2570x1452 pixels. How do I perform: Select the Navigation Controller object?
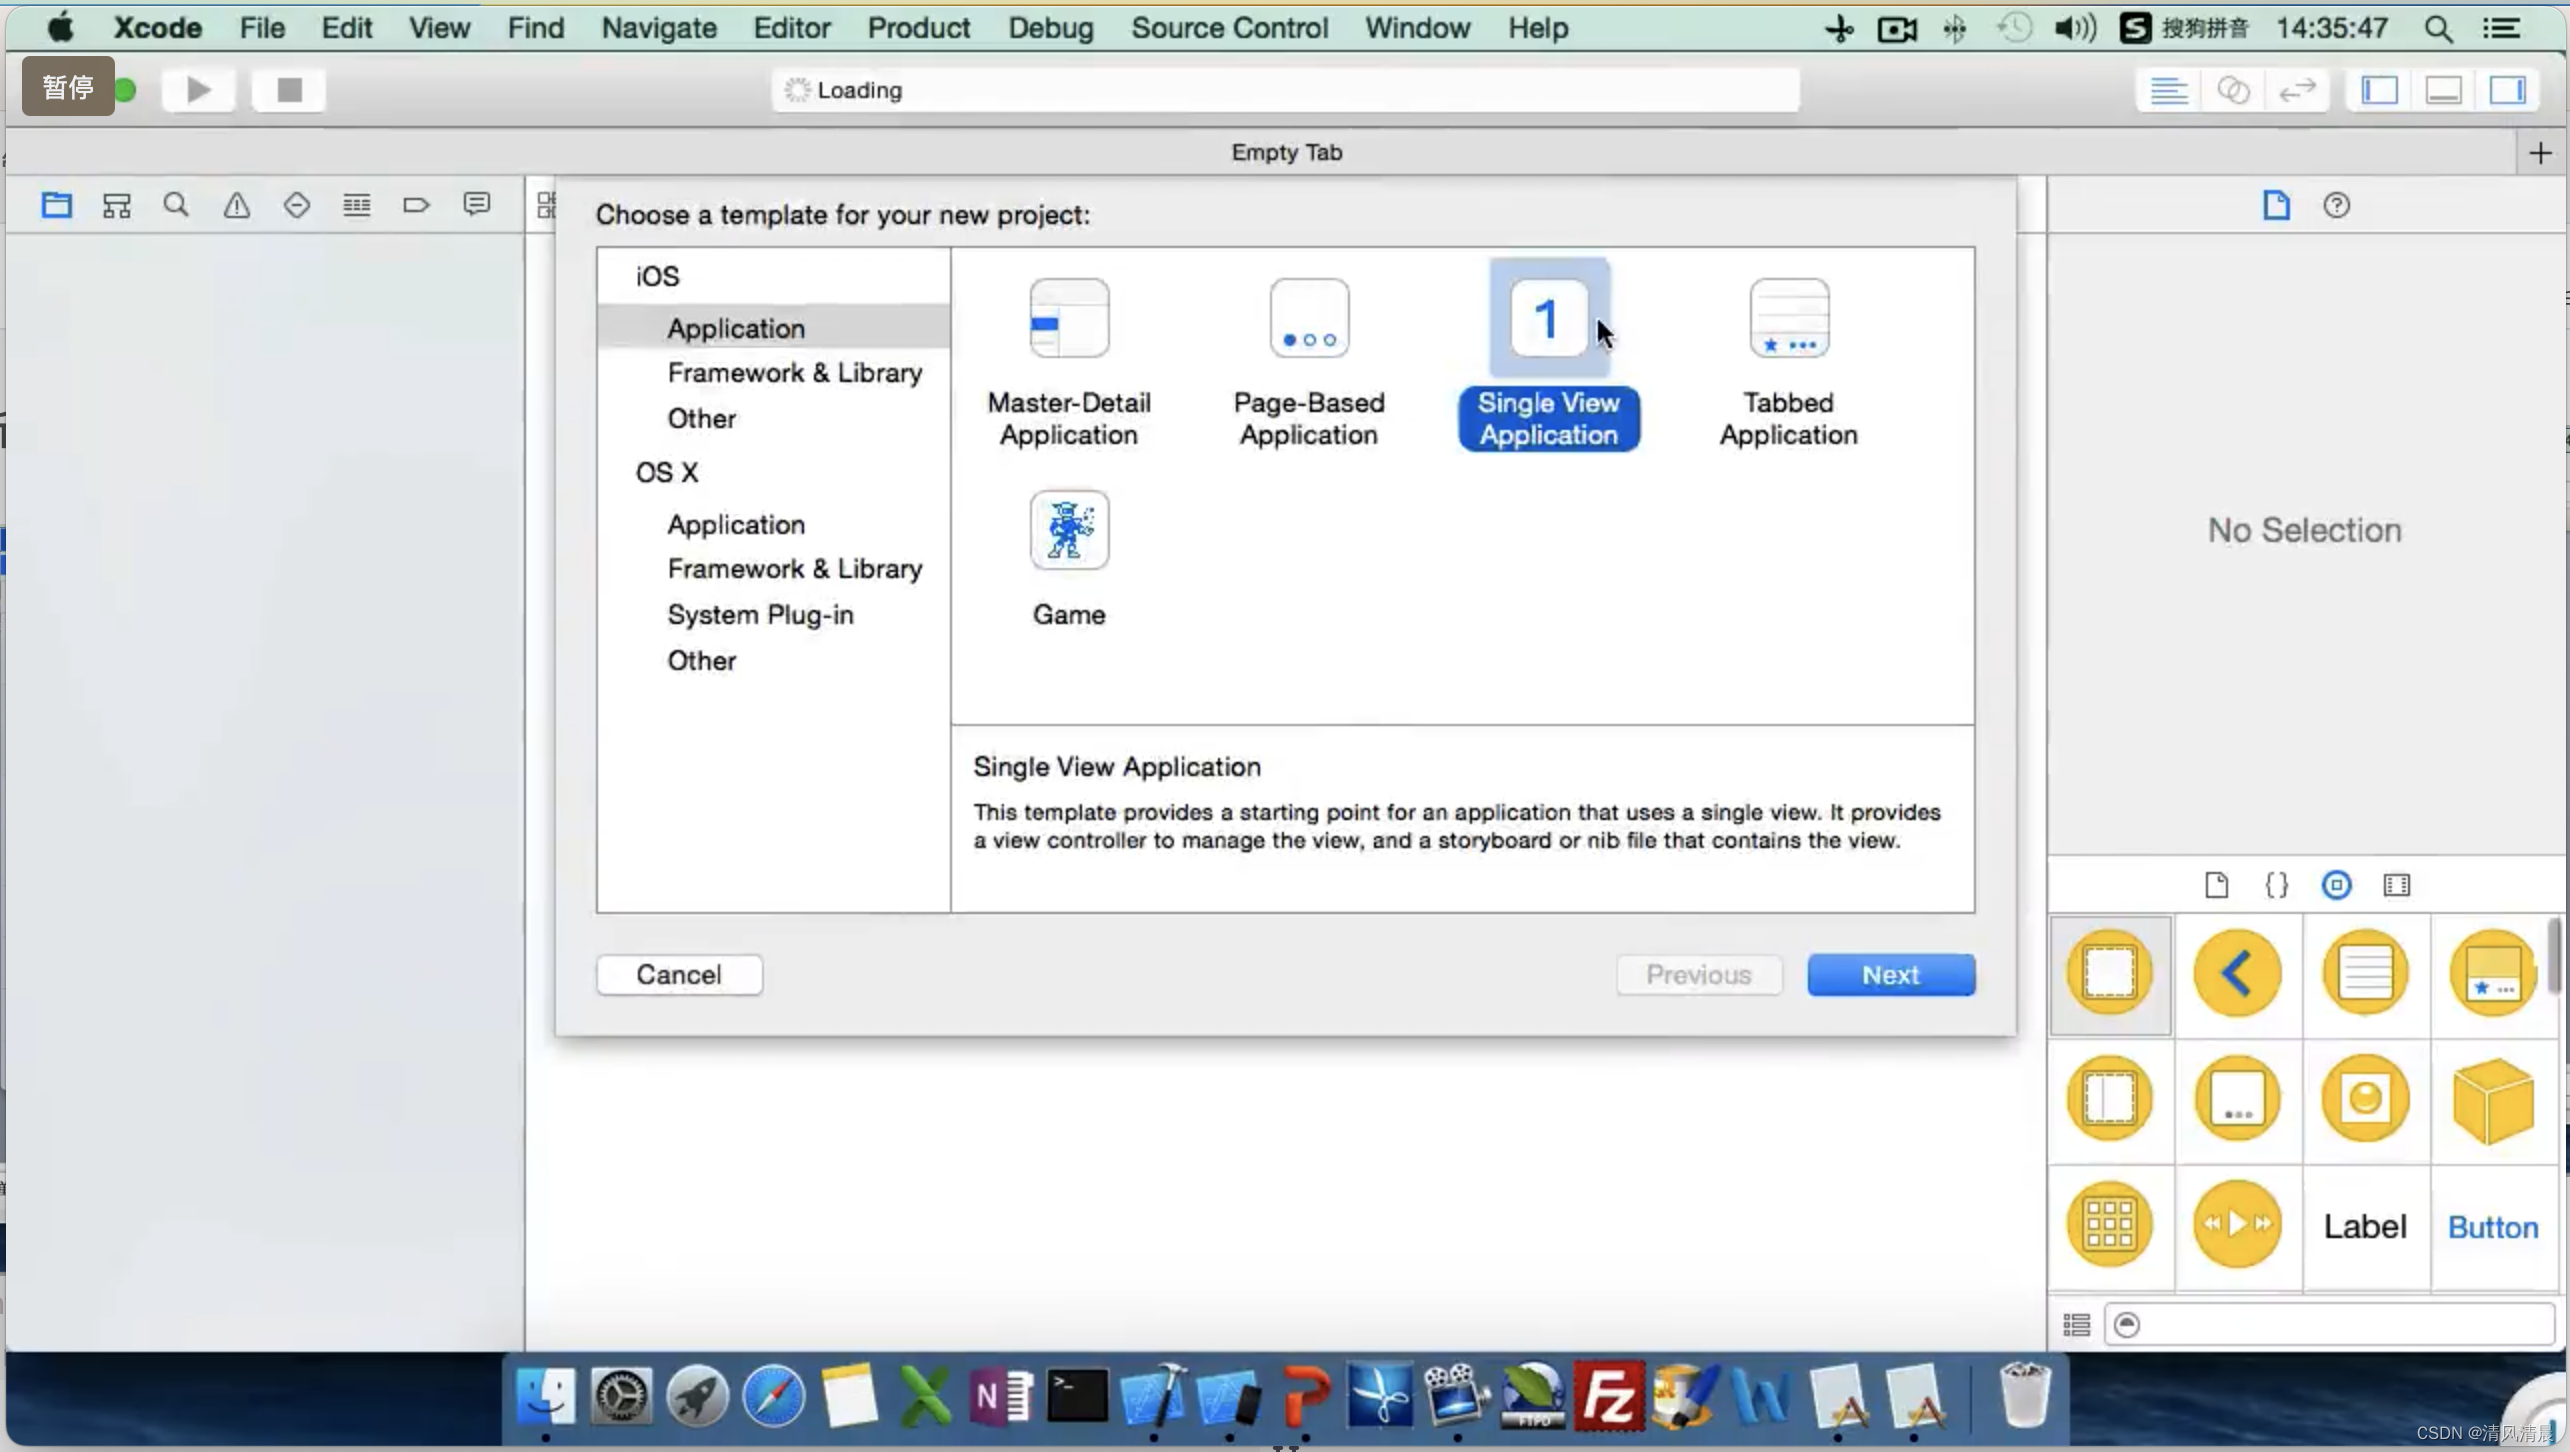[x=2237, y=973]
